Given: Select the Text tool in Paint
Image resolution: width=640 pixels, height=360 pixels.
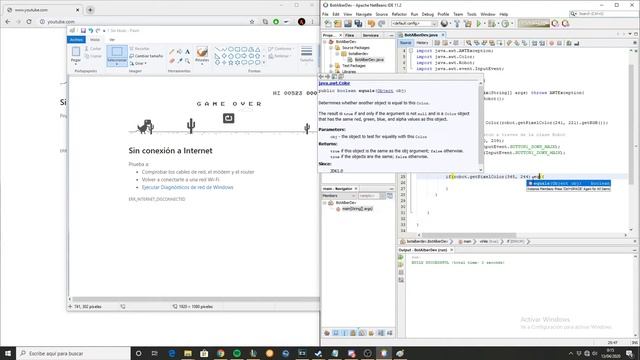Looking at the screenshot, I should click(187, 52).
